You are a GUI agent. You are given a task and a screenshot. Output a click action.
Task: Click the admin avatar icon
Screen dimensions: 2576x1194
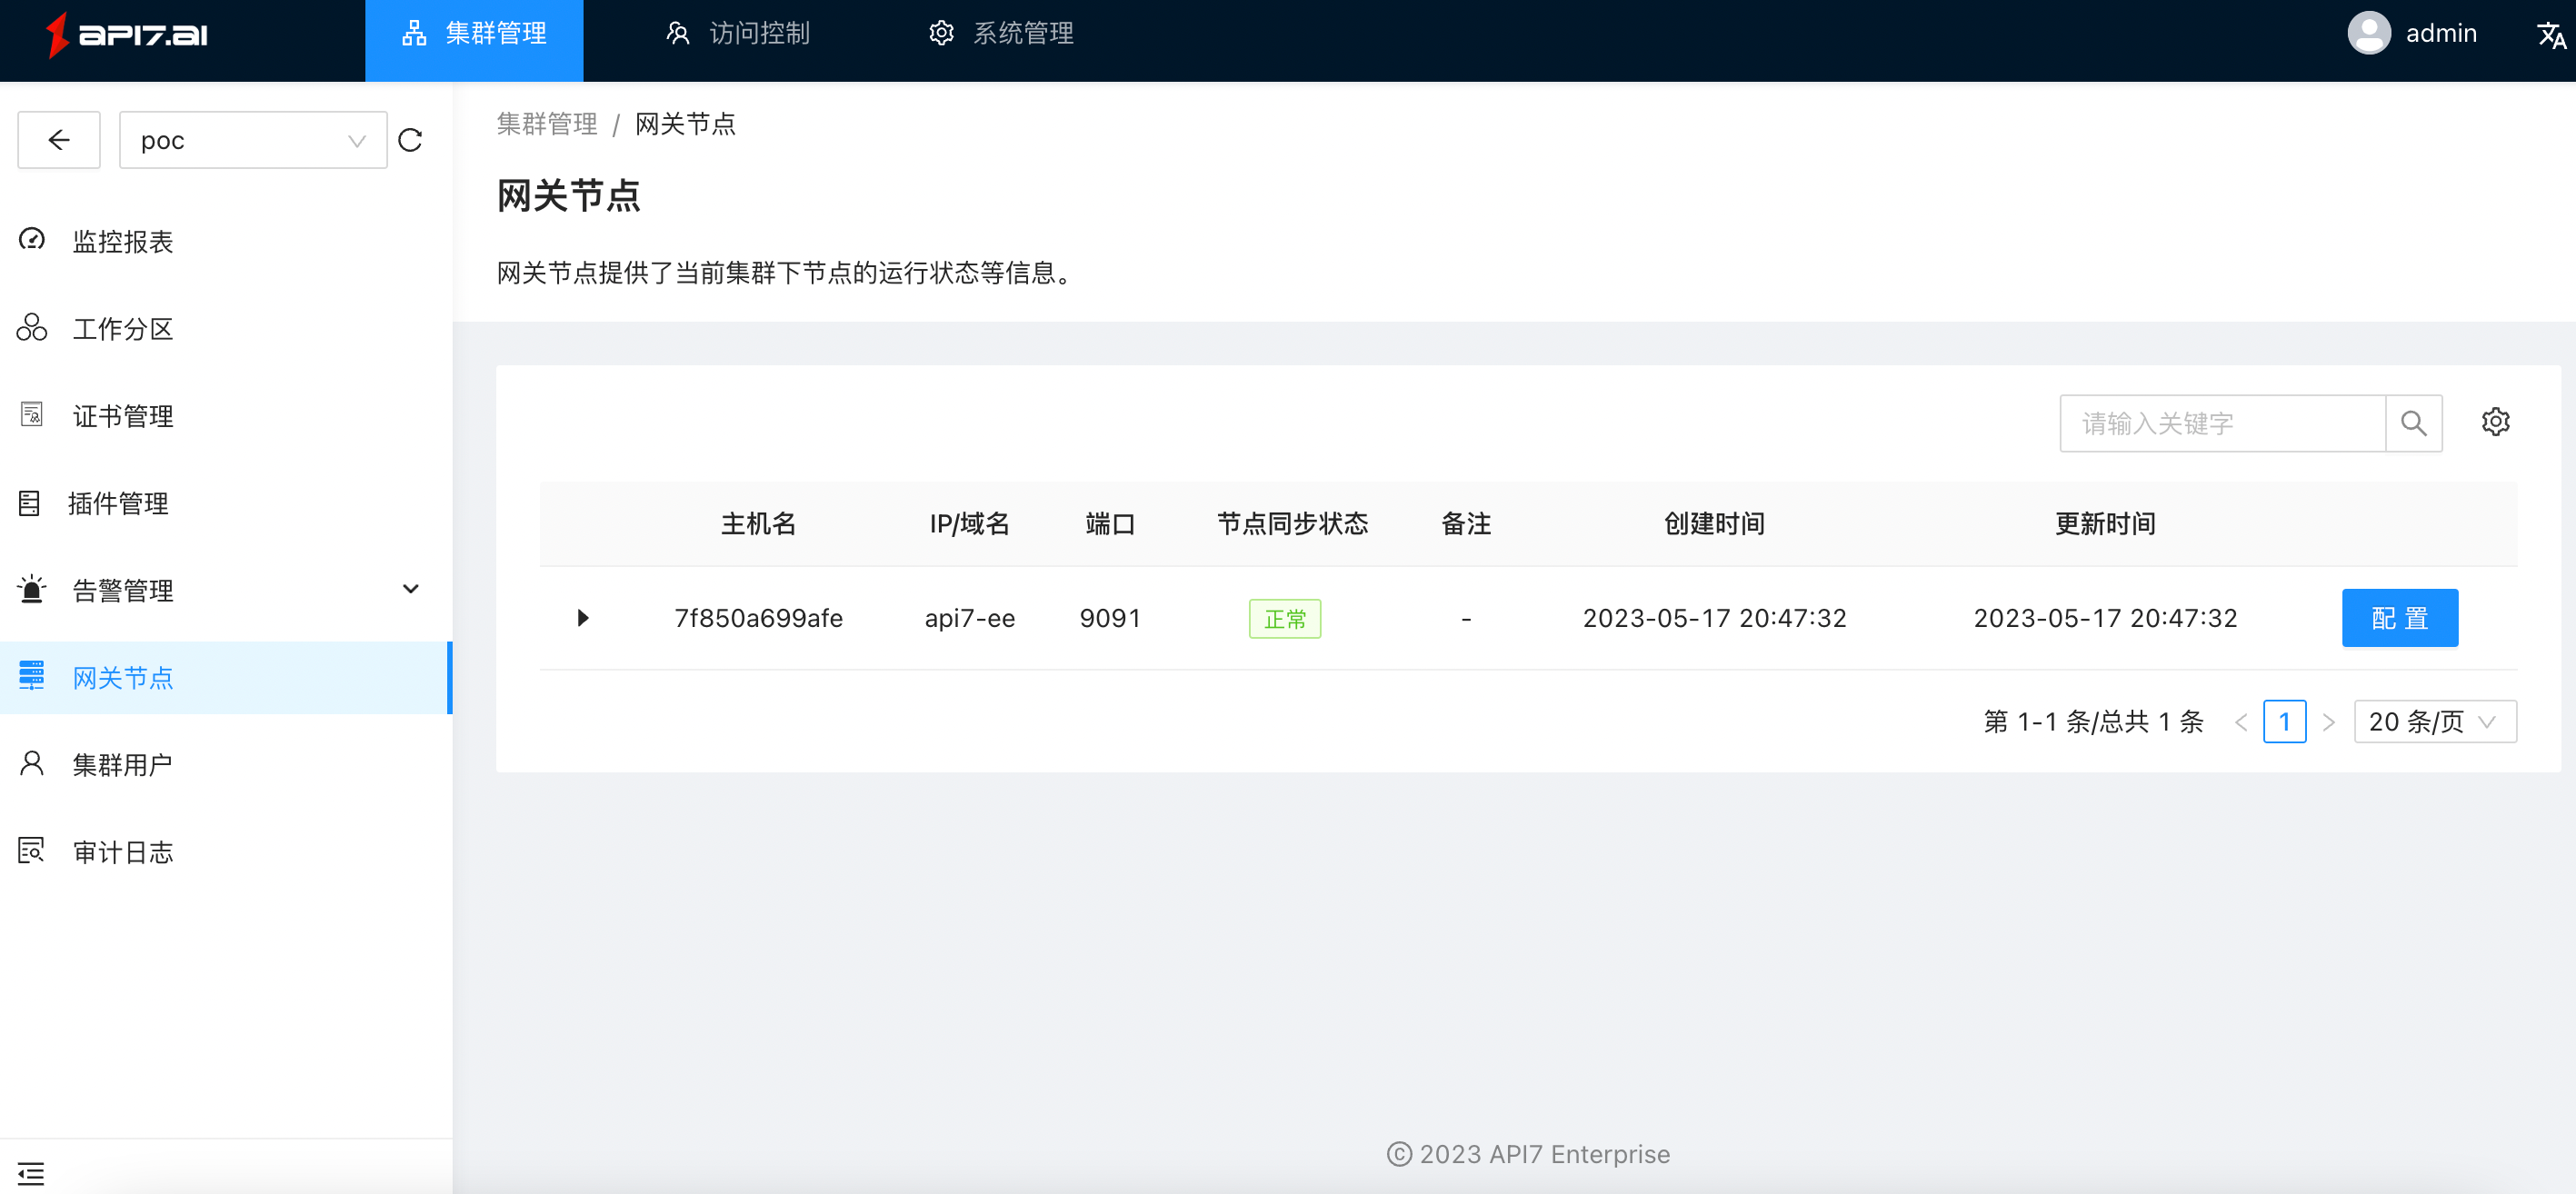(x=2369, y=33)
